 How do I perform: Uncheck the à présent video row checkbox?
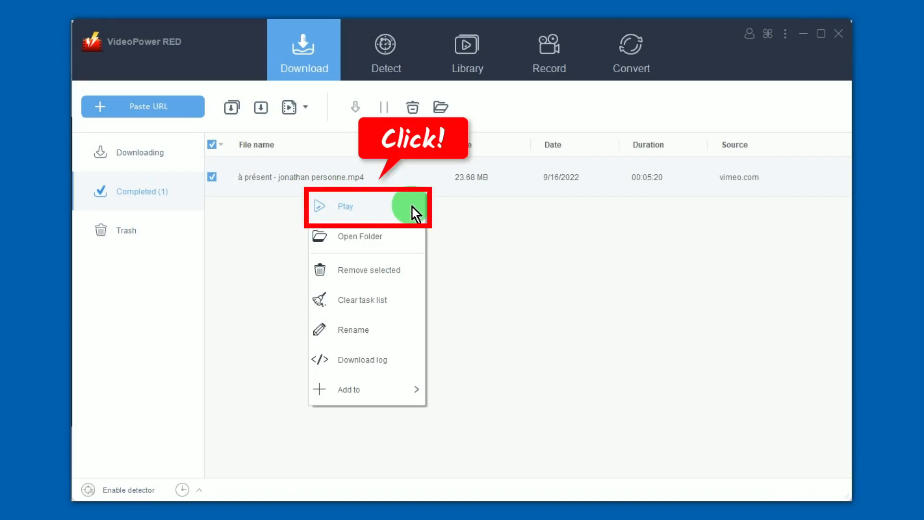(212, 177)
